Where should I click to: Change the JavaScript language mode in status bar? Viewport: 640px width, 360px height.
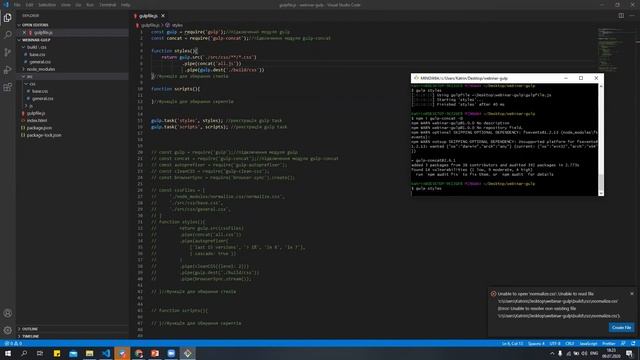(x=588, y=344)
